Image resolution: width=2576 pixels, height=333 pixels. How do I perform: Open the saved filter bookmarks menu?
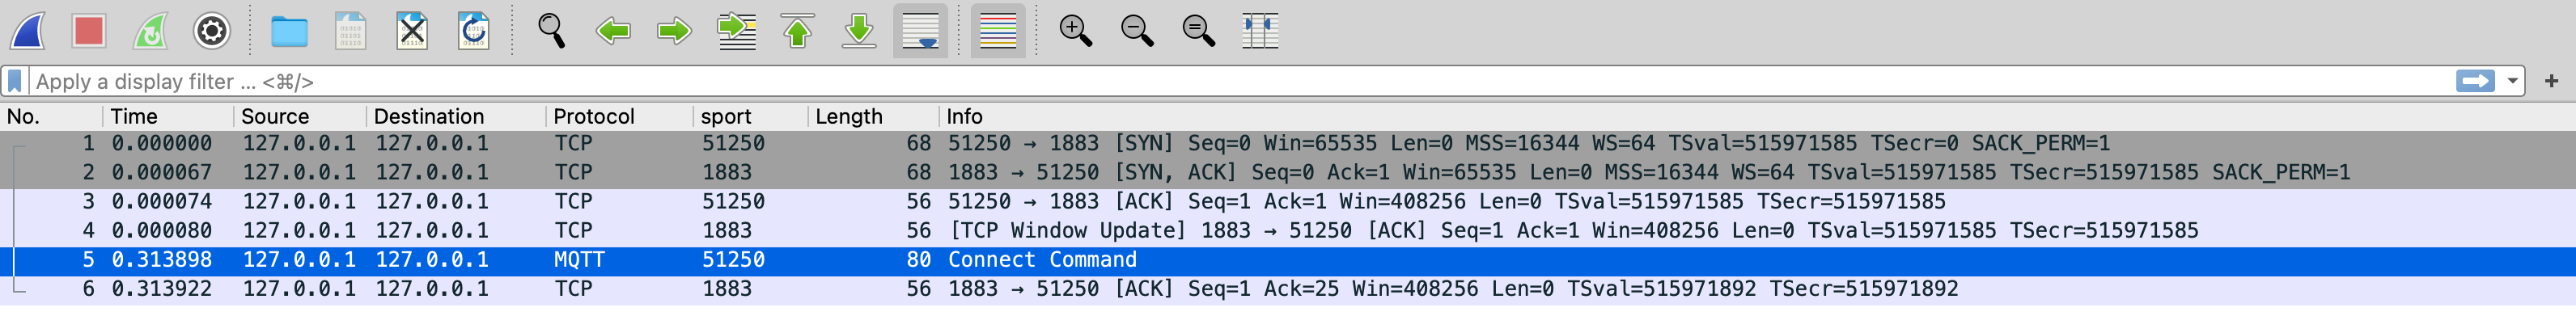point(15,81)
